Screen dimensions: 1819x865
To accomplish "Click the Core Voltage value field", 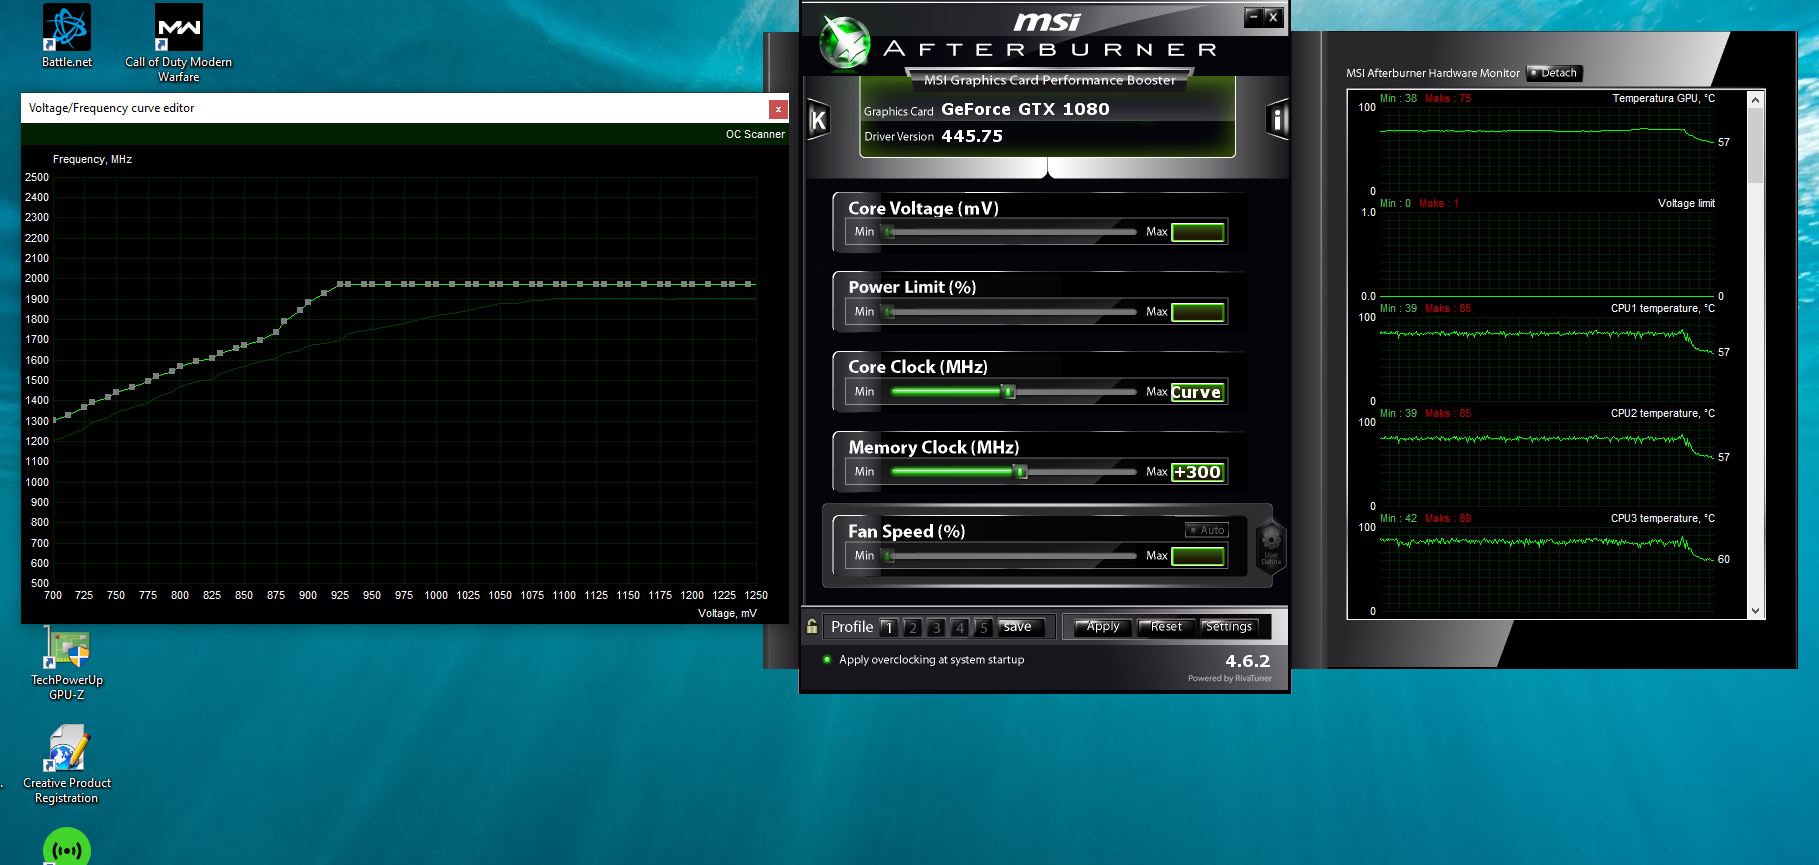I will tap(1198, 232).
